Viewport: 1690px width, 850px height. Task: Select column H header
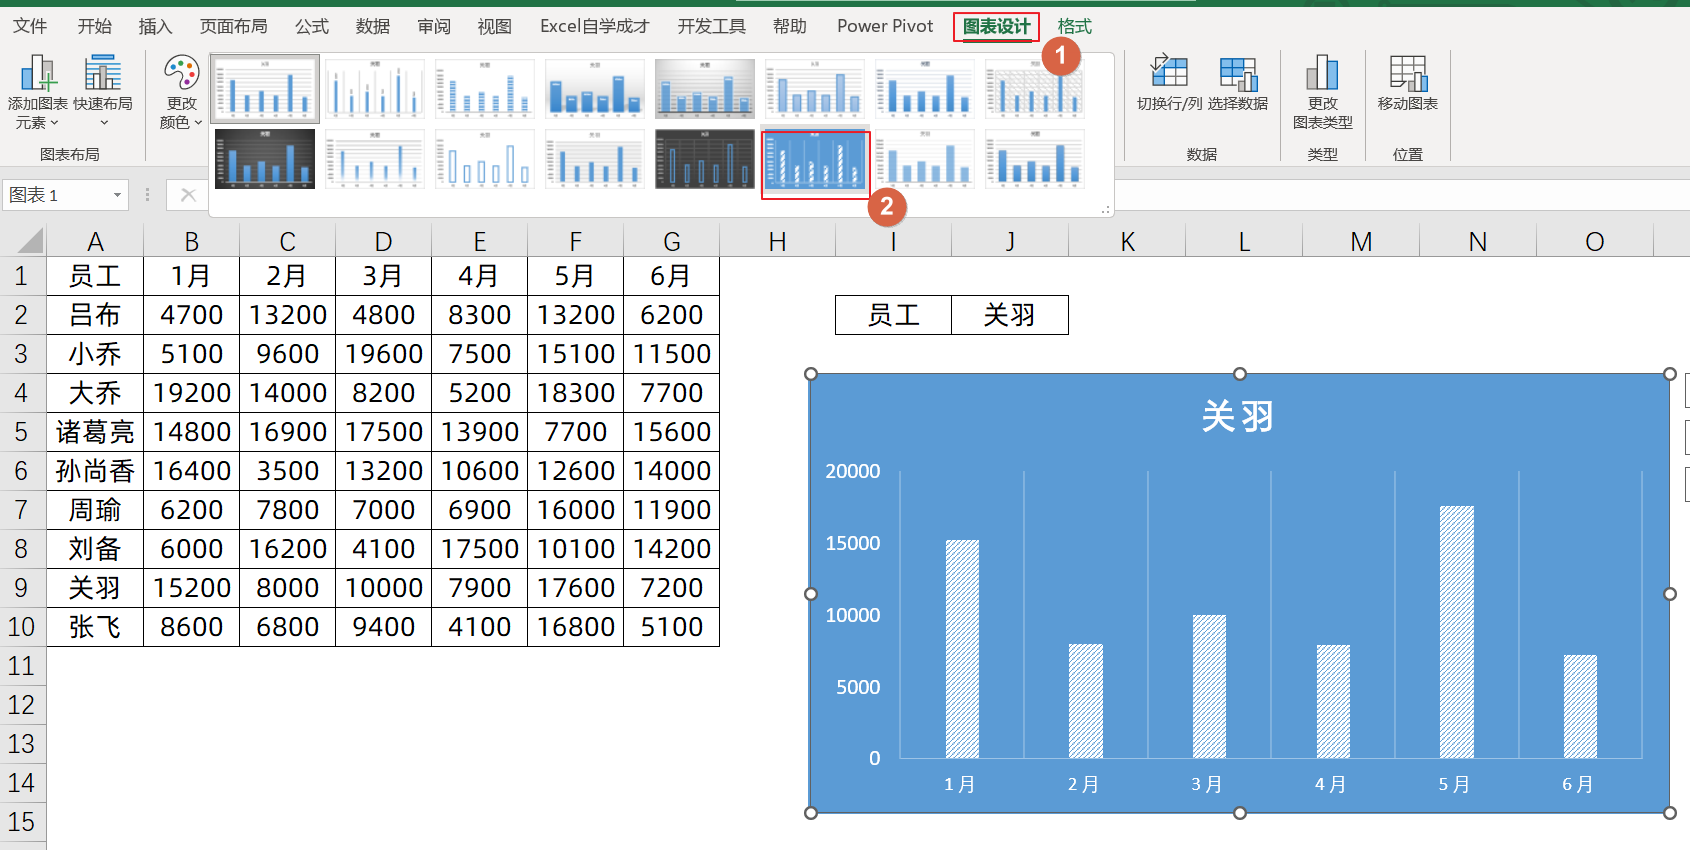[x=777, y=241]
